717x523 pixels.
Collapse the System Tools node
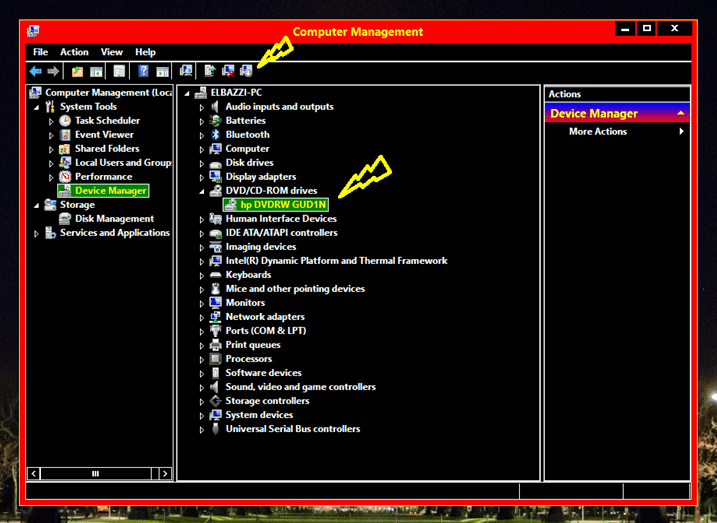37,107
